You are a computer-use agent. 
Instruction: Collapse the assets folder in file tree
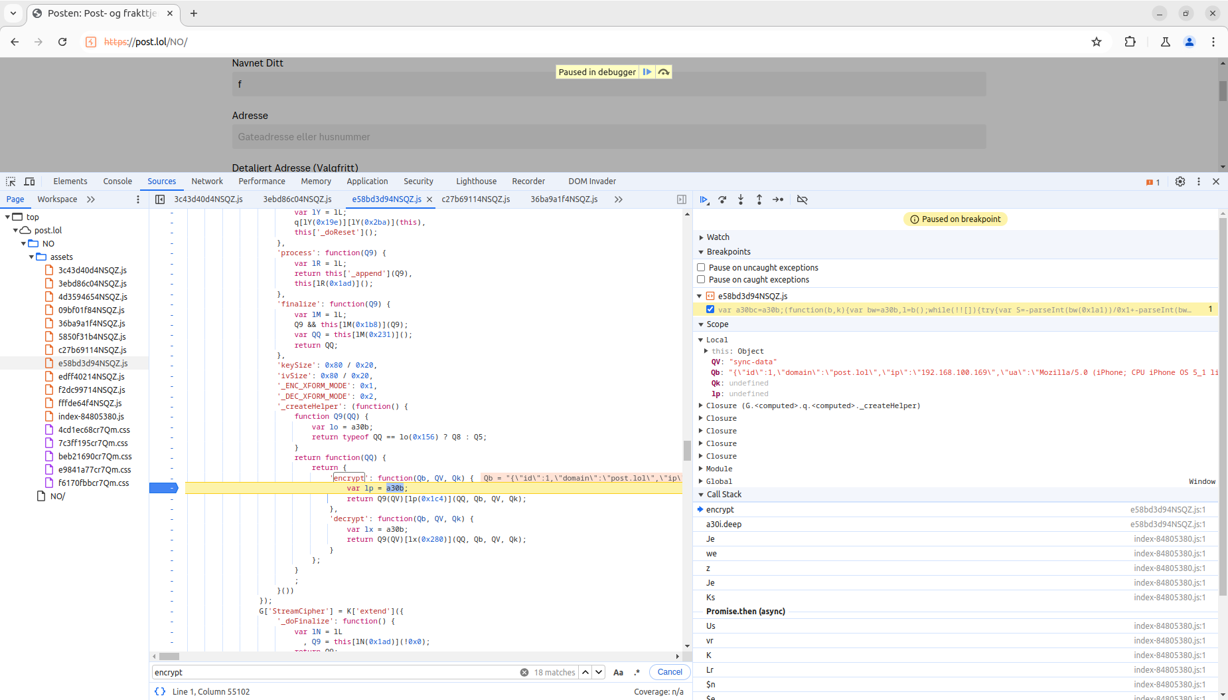(x=32, y=257)
